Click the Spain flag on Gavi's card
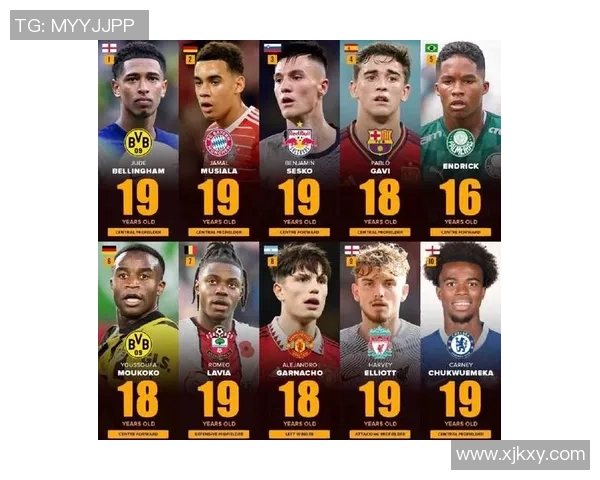Image resolution: width=600 pixels, height=480 pixels. click(351, 48)
